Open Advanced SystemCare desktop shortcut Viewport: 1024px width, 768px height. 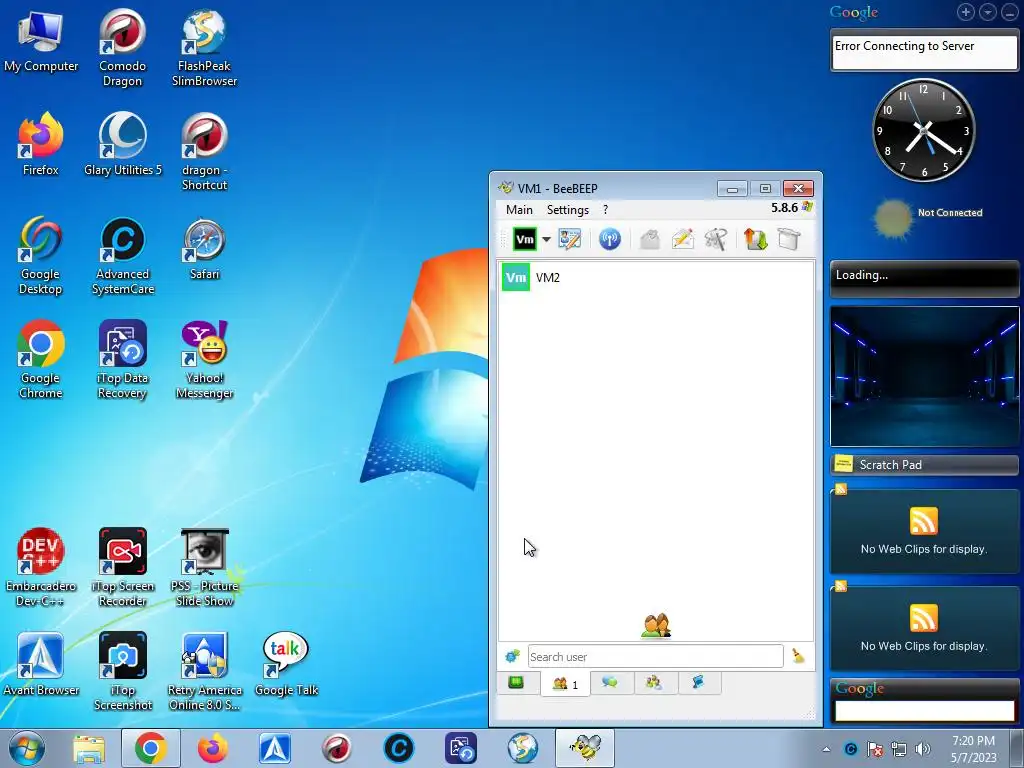(x=122, y=255)
